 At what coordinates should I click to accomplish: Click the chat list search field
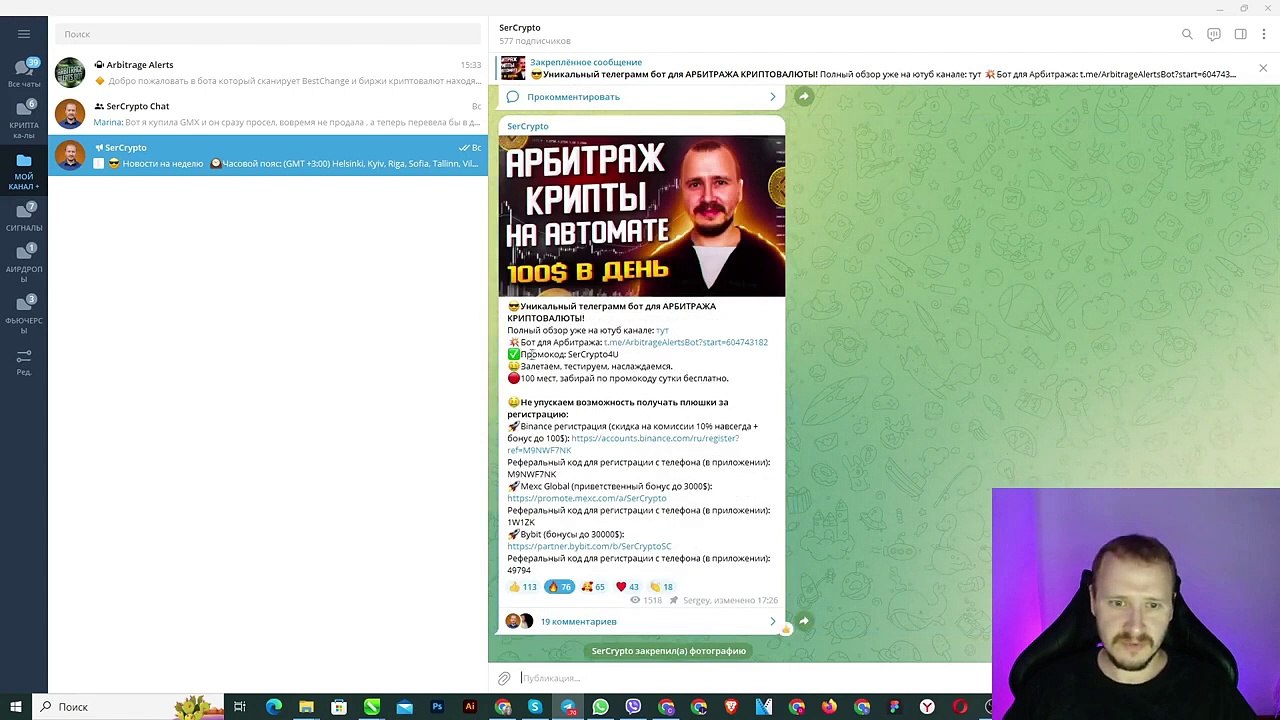pyautogui.click(x=268, y=34)
